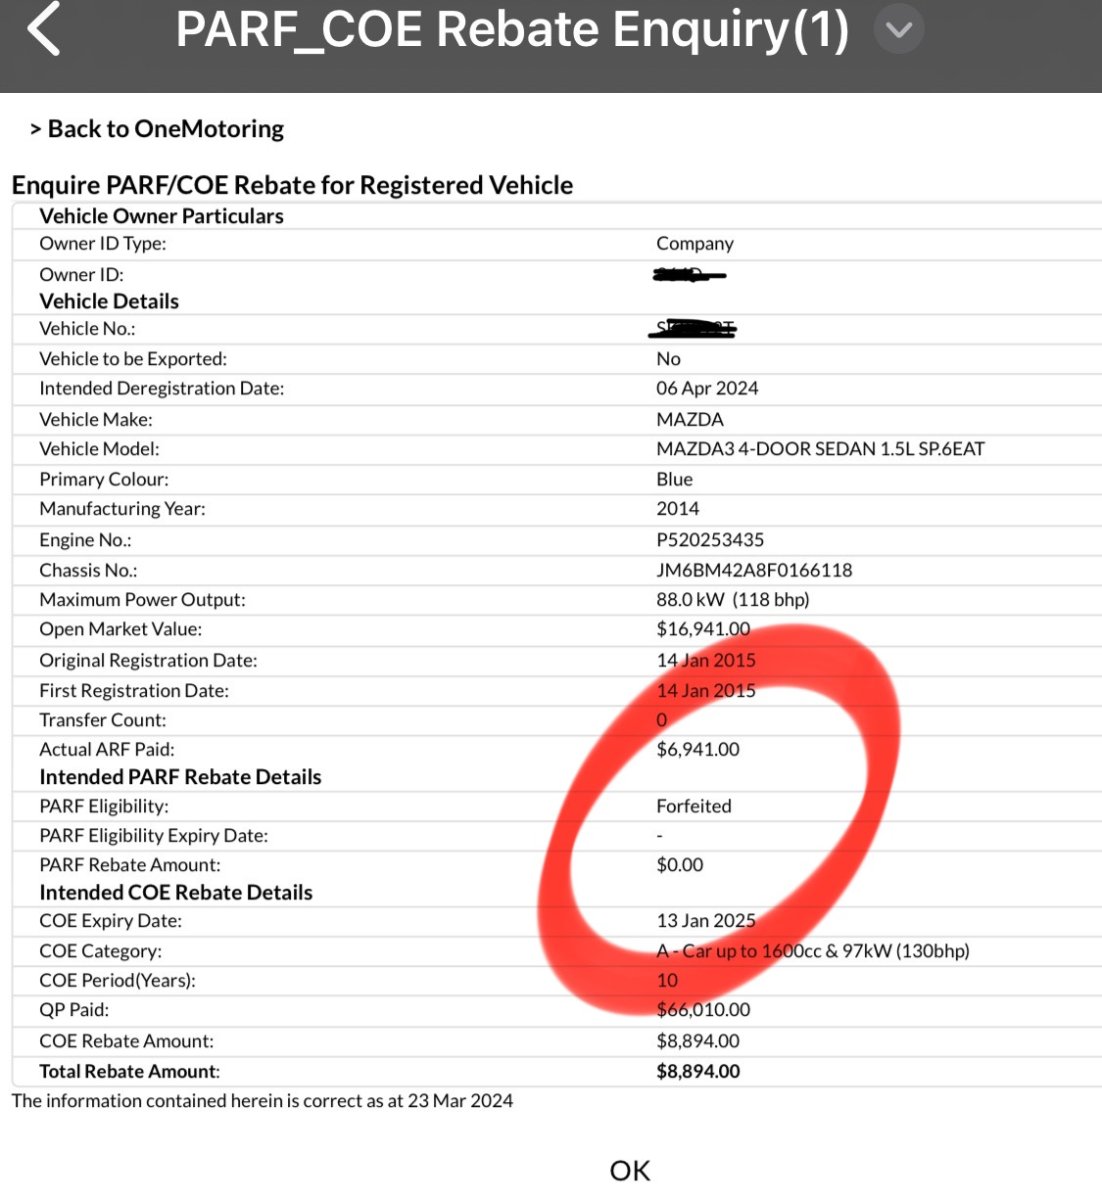
Task: Select the redacted Vehicle No. value
Action: [x=693, y=328]
